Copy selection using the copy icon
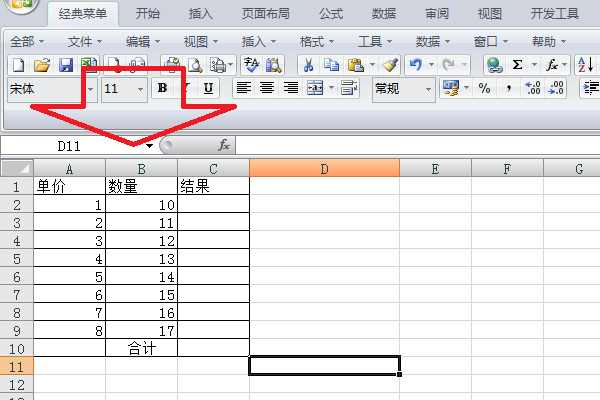Viewport: 600px width, 400px height. 331,65
